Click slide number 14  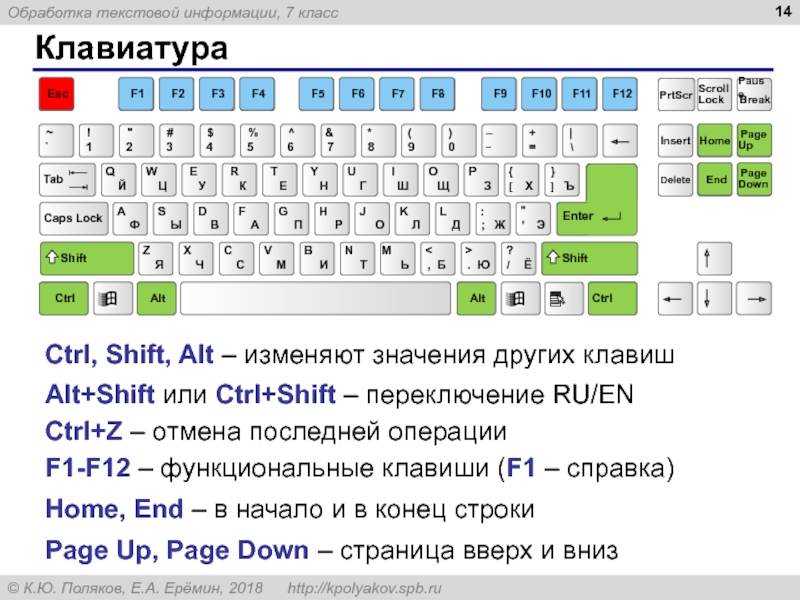[x=783, y=11]
